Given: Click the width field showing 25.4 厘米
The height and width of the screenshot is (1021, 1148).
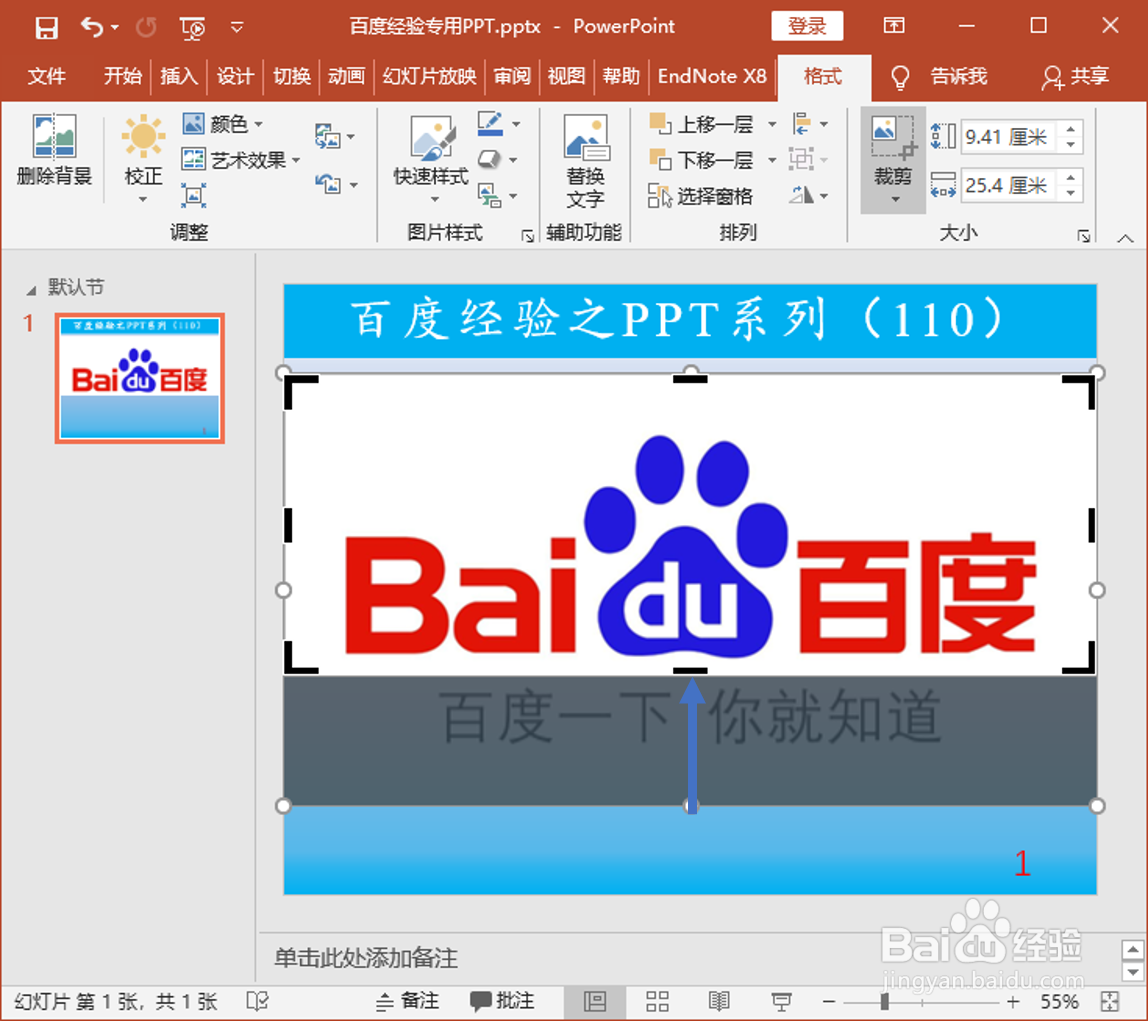Looking at the screenshot, I should [1009, 185].
